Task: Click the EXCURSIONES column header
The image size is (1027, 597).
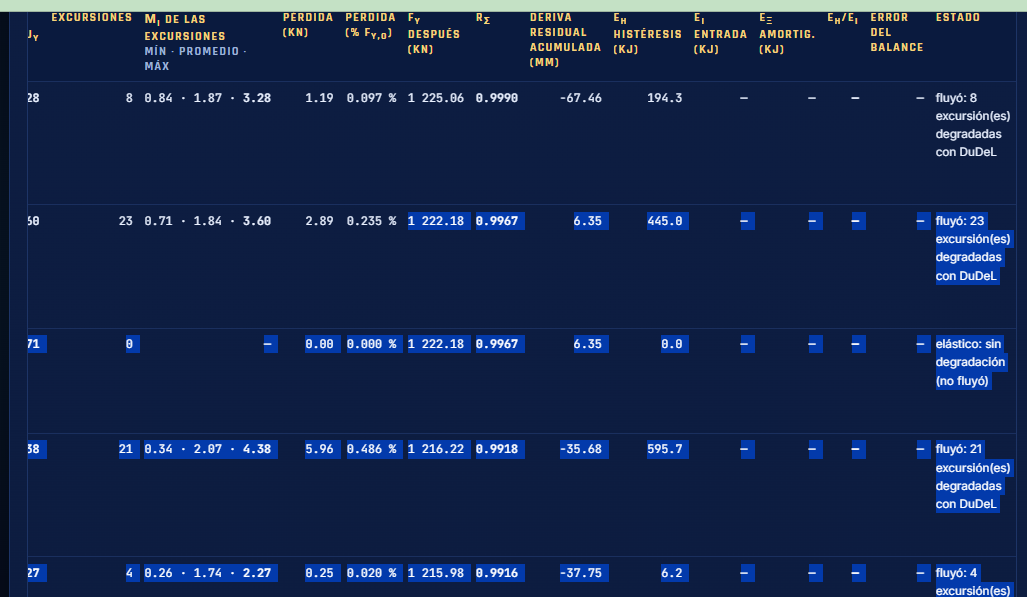Action: 92,18
